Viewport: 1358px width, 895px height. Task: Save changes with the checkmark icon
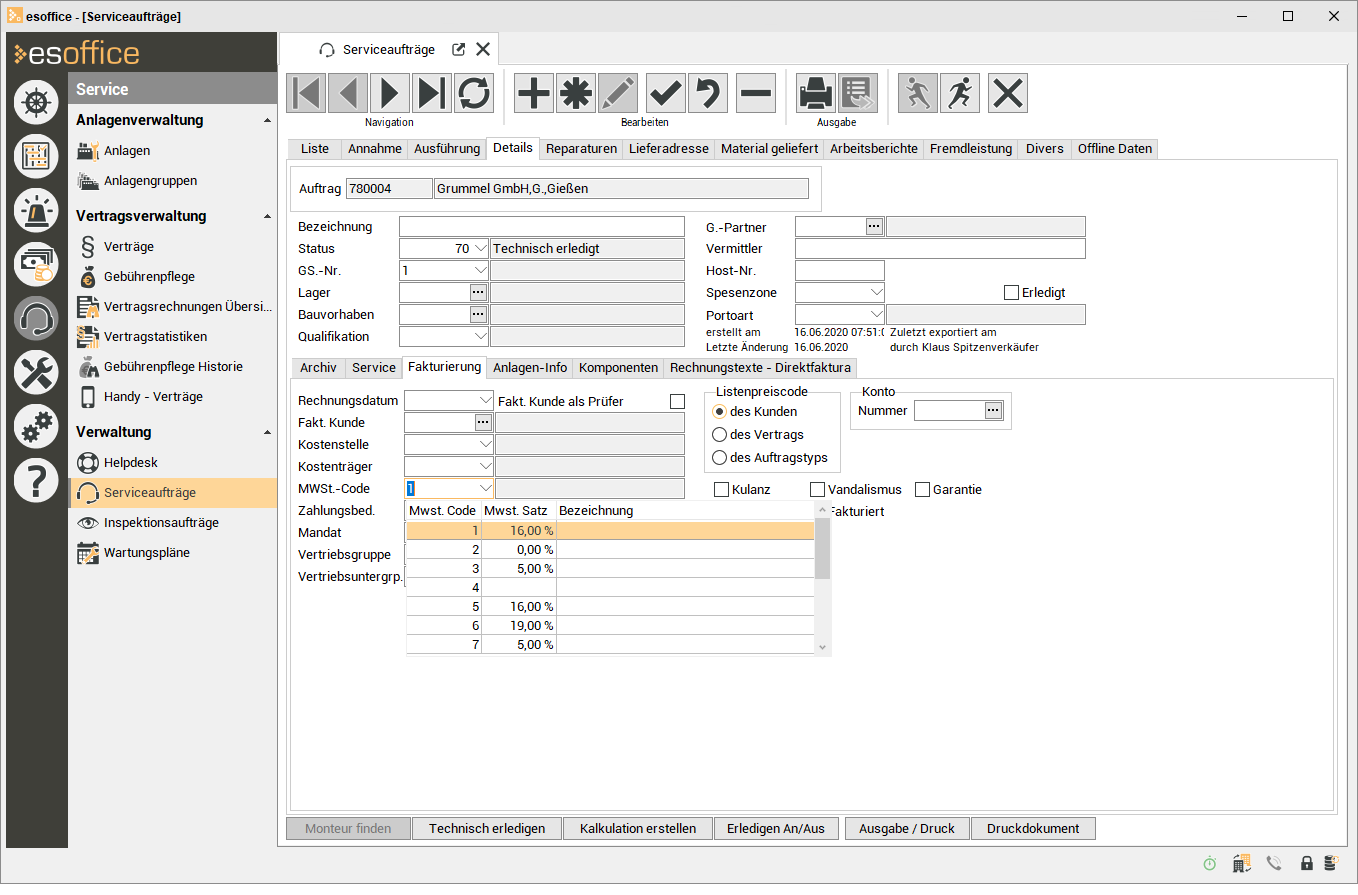point(666,93)
